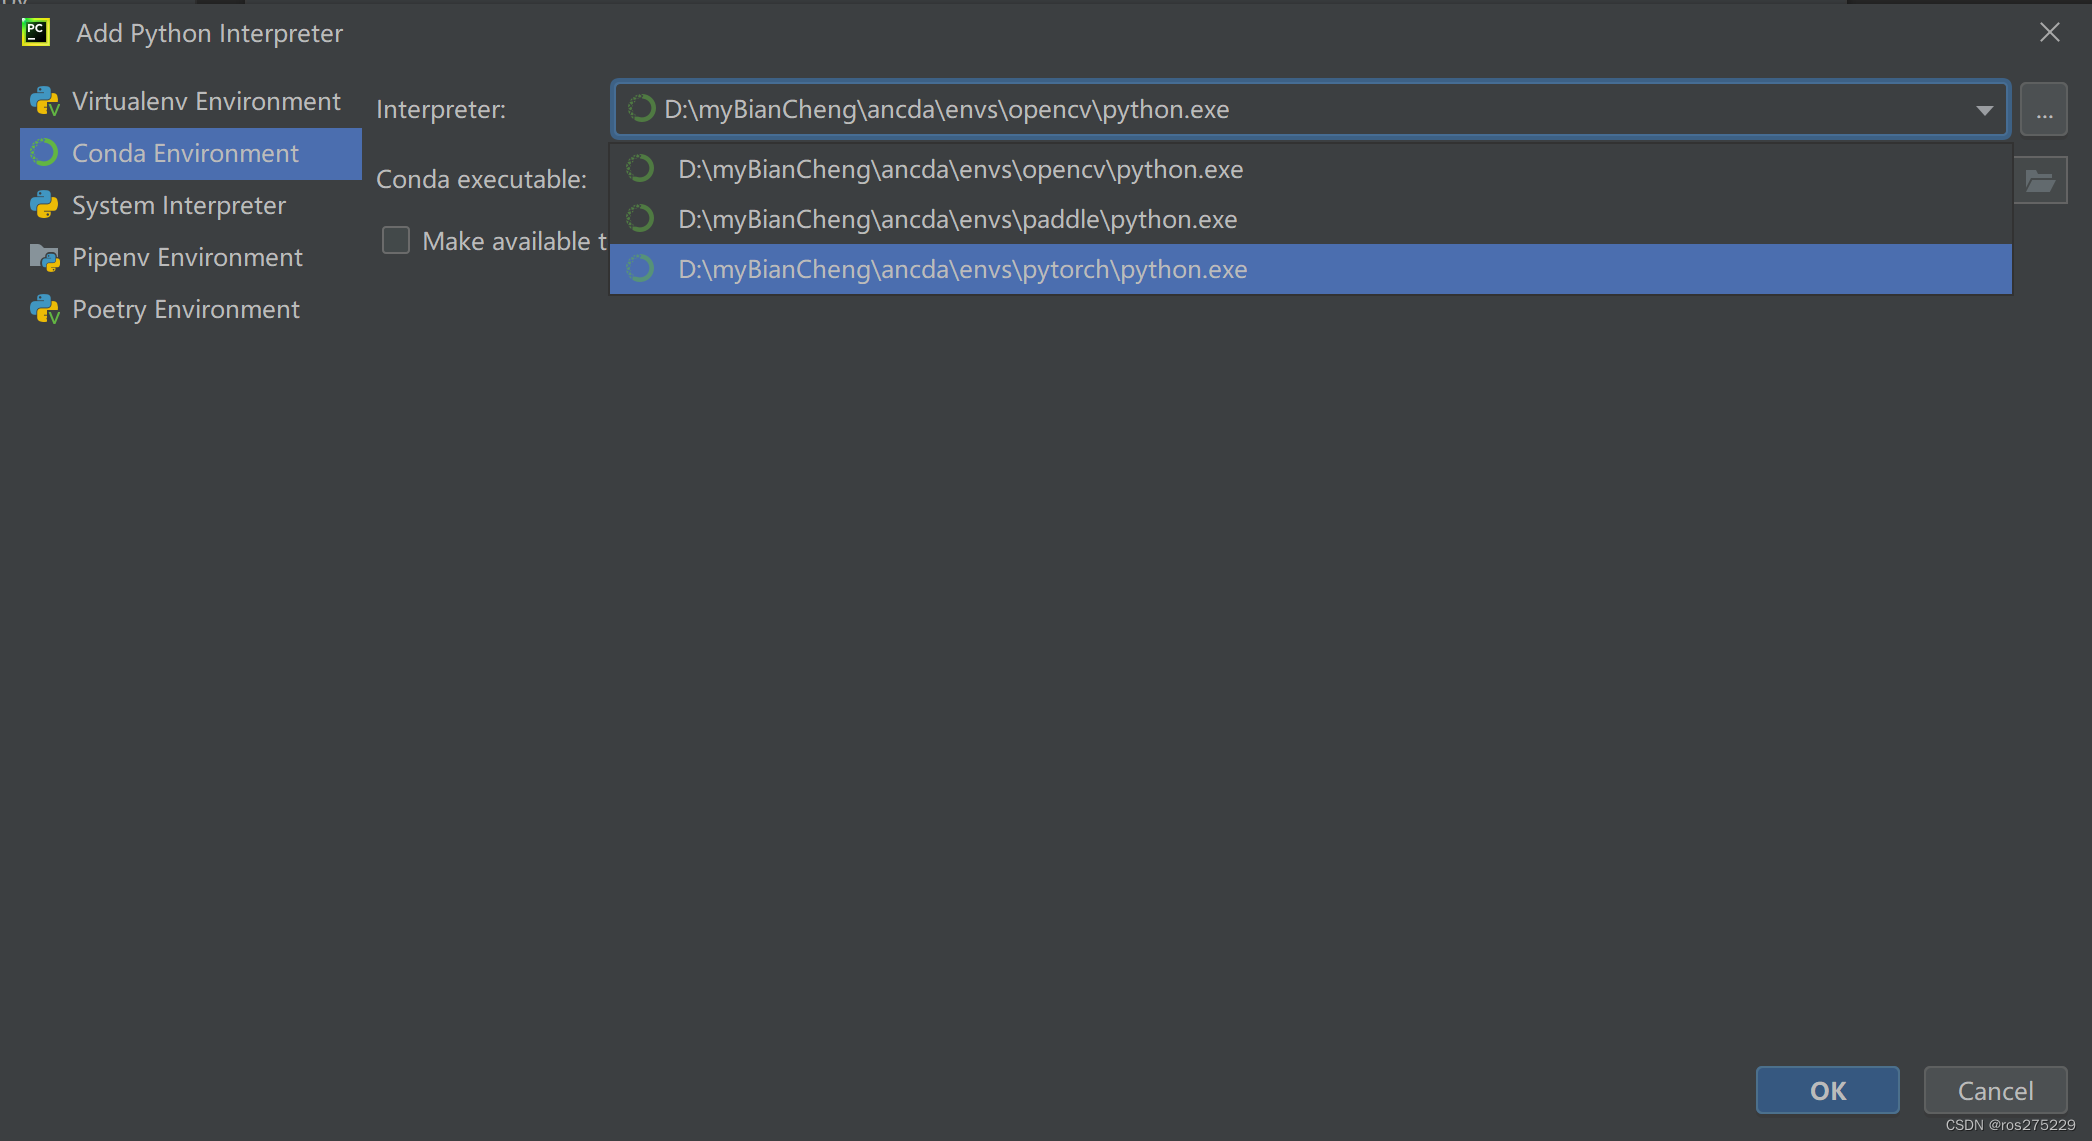The width and height of the screenshot is (2092, 1141).
Task: Click the Conda Environment icon
Action: coord(44,153)
